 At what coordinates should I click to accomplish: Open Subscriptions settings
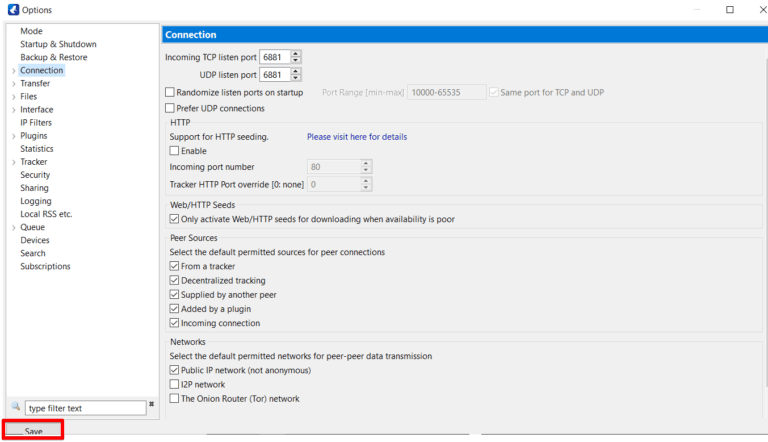(45, 266)
